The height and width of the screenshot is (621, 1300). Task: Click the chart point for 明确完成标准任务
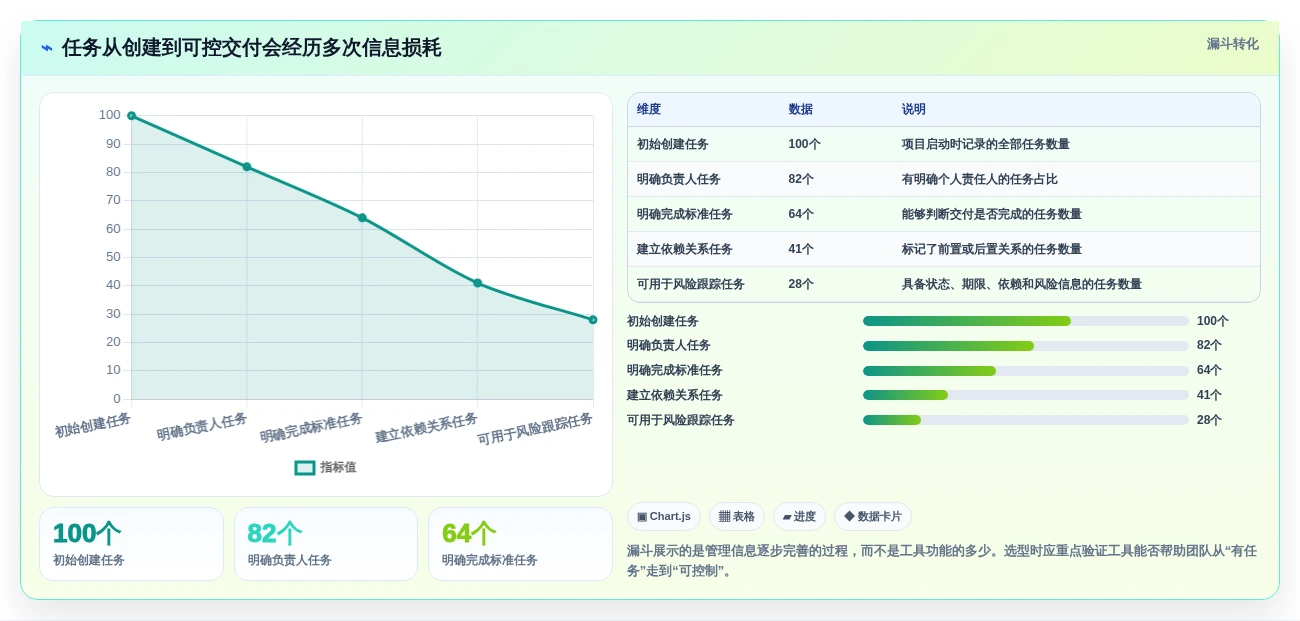[362, 218]
